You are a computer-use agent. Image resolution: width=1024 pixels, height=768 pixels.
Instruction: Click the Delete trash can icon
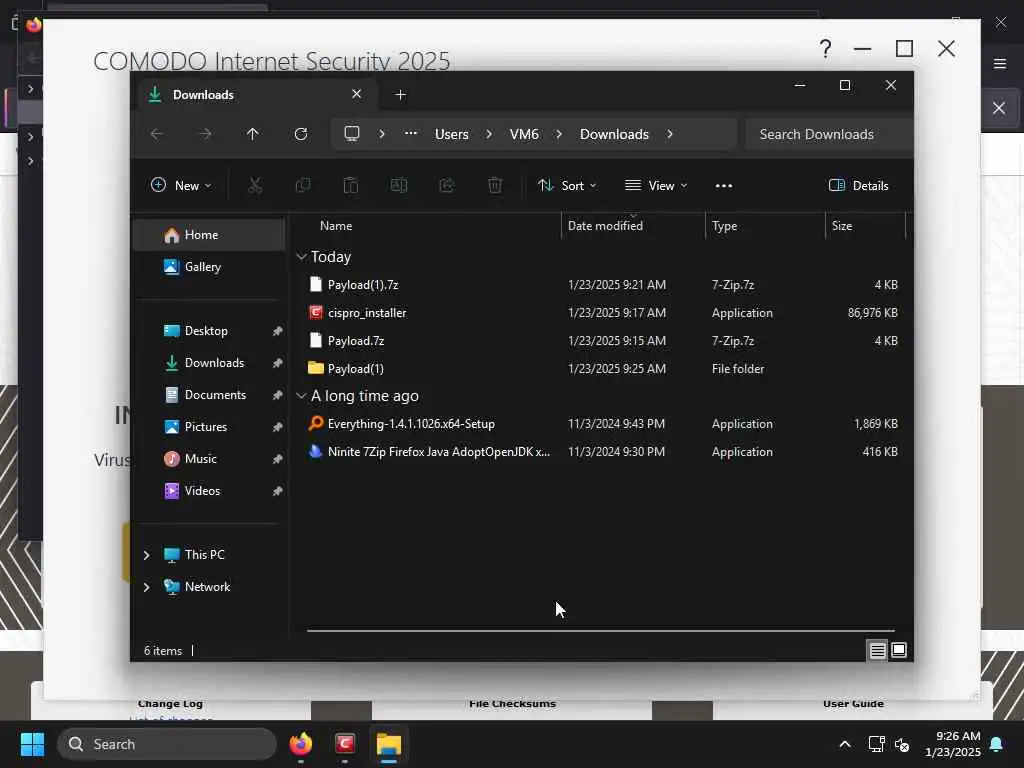click(x=495, y=185)
